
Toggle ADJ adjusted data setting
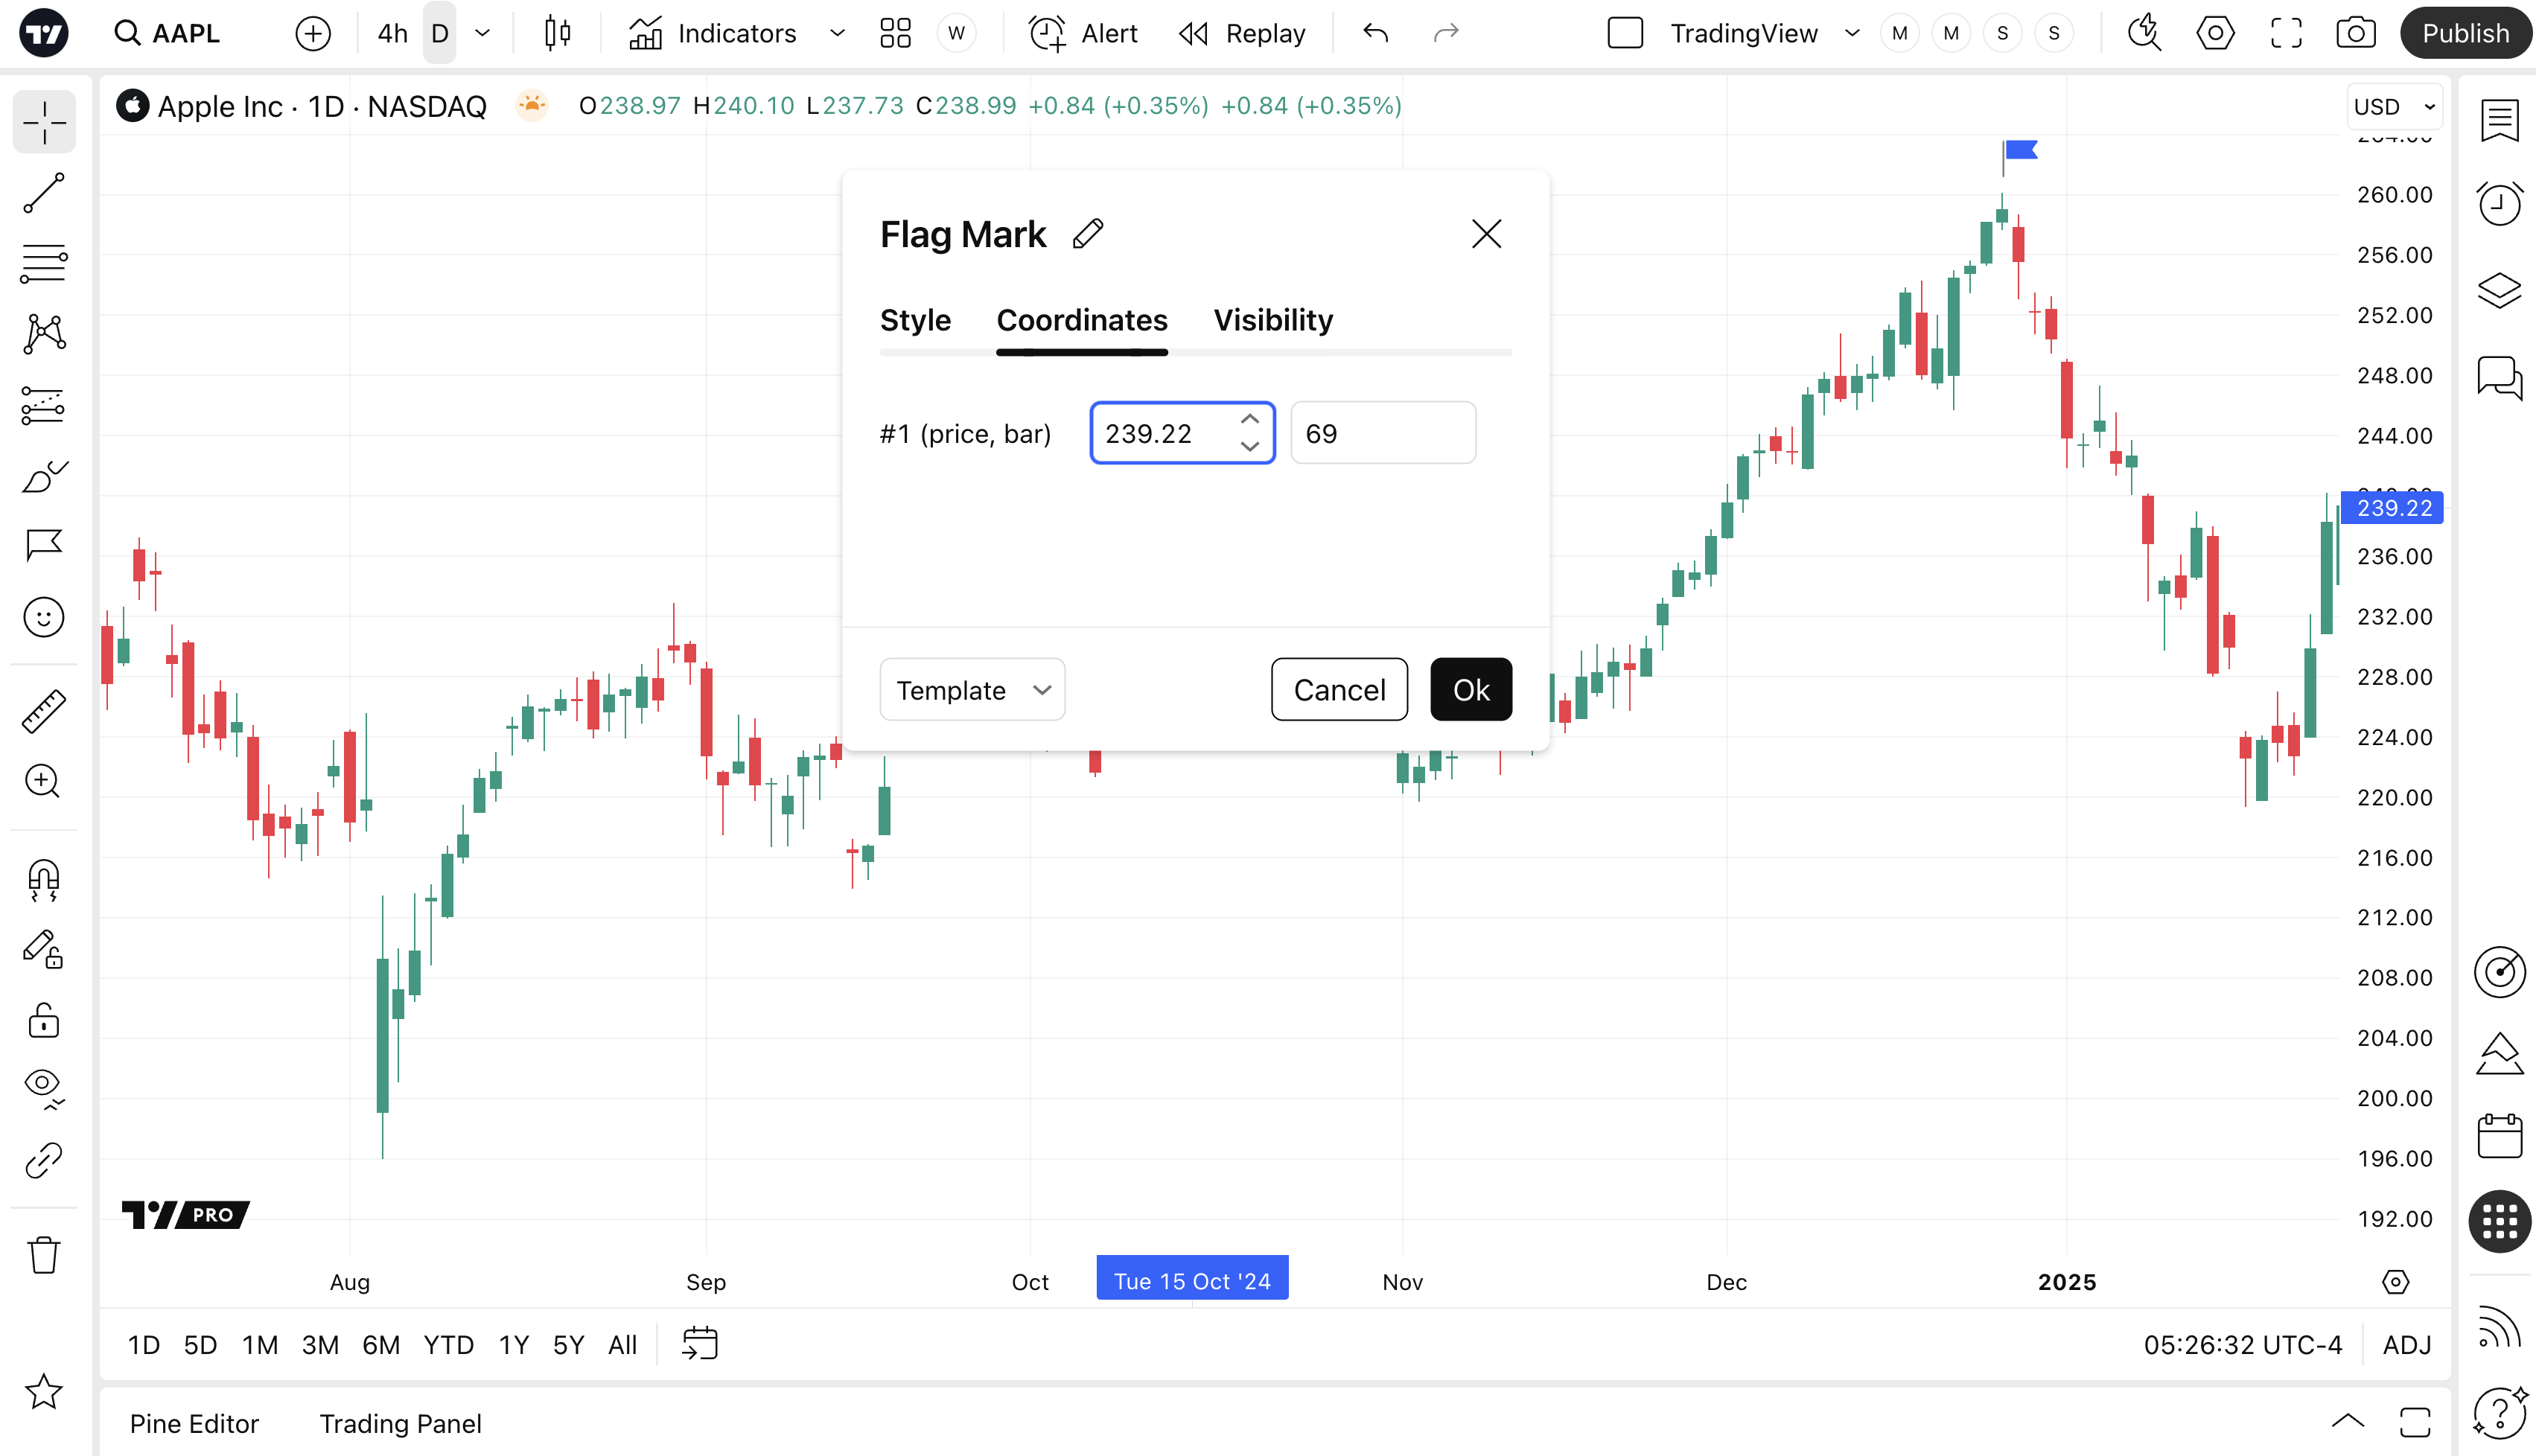(2406, 1344)
